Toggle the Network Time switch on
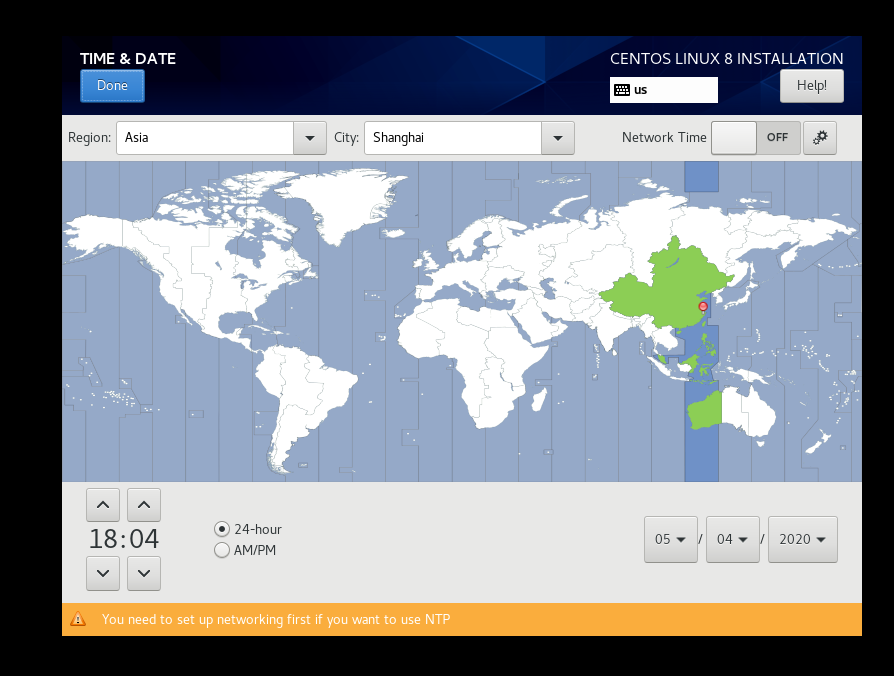The height and width of the screenshot is (676, 894). tap(755, 138)
